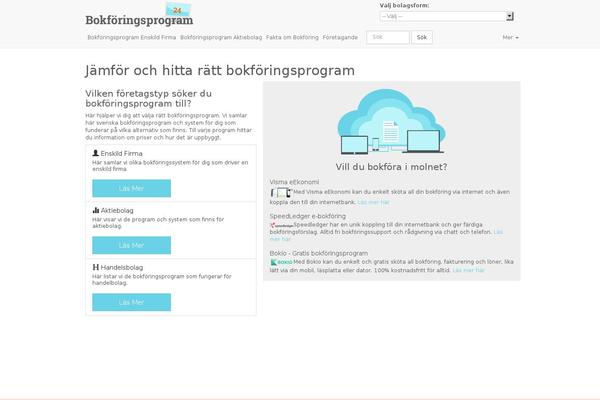This screenshot has width=600, height=400.
Task: Click the SpeedLedger e-bokföring heading
Action: pyautogui.click(x=308, y=216)
